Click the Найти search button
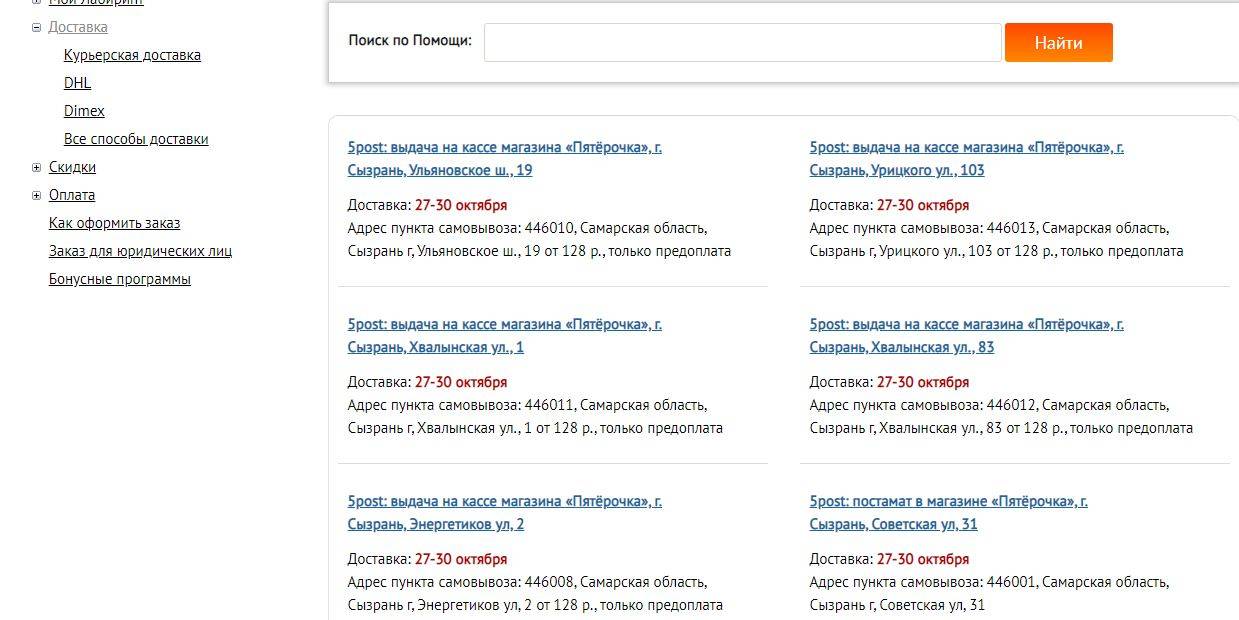The image size is (1239, 620). point(1059,43)
